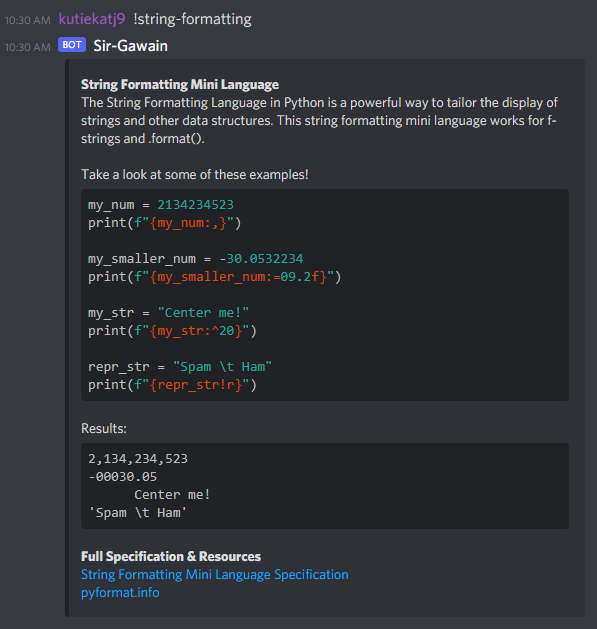597x629 pixels.
Task: Click the !string-formatting command message text
Action: point(192,19)
